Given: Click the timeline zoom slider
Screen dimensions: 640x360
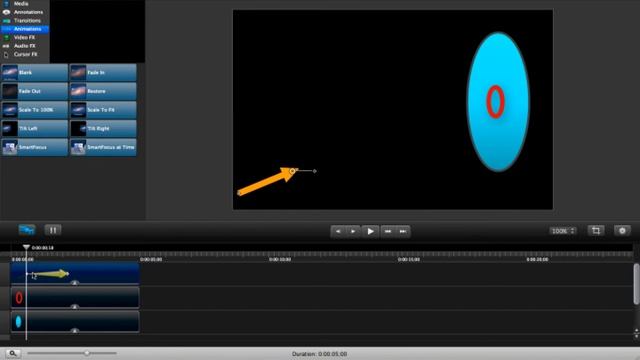Looking at the screenshot, I should point(72,353).
